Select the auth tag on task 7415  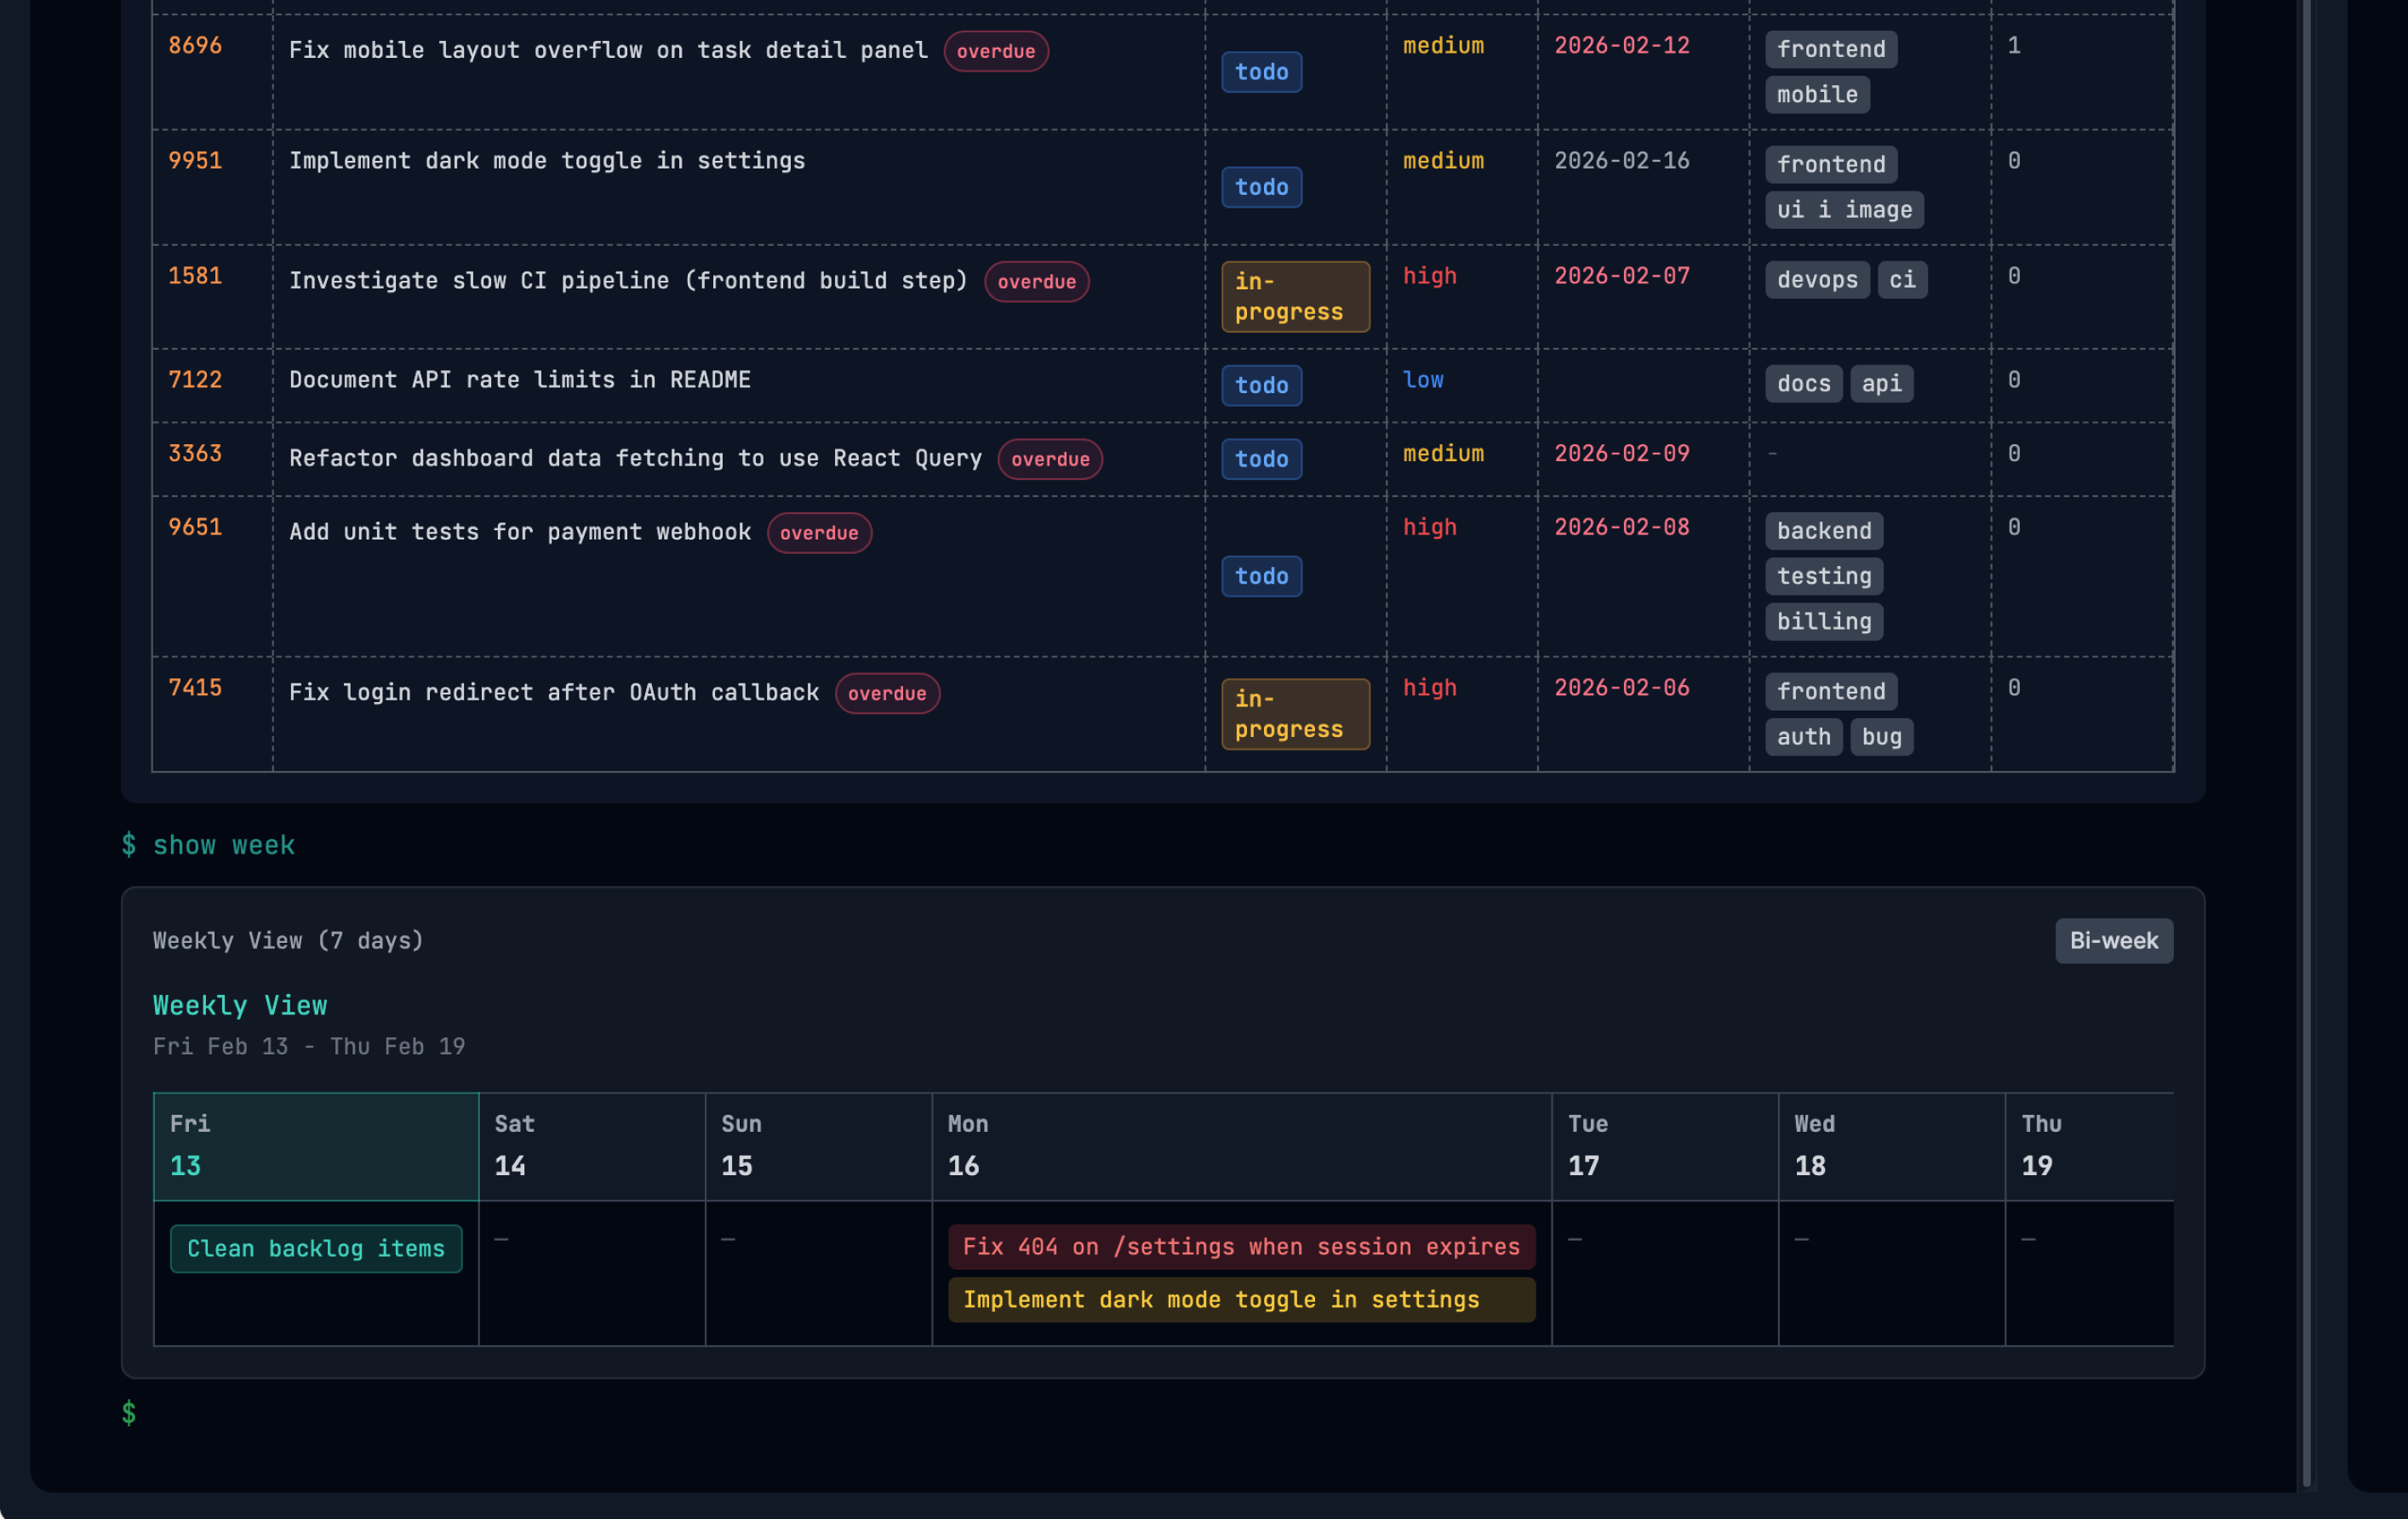(x=1803, y=737)
